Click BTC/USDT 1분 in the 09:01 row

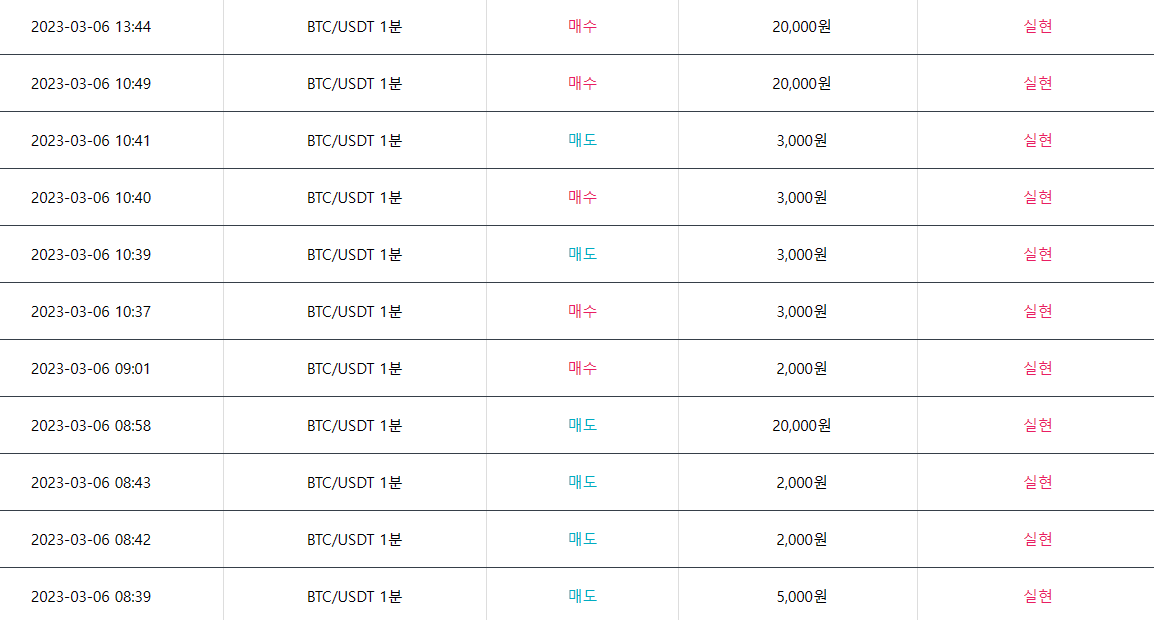pyautogui.click(x=354, y=369)
